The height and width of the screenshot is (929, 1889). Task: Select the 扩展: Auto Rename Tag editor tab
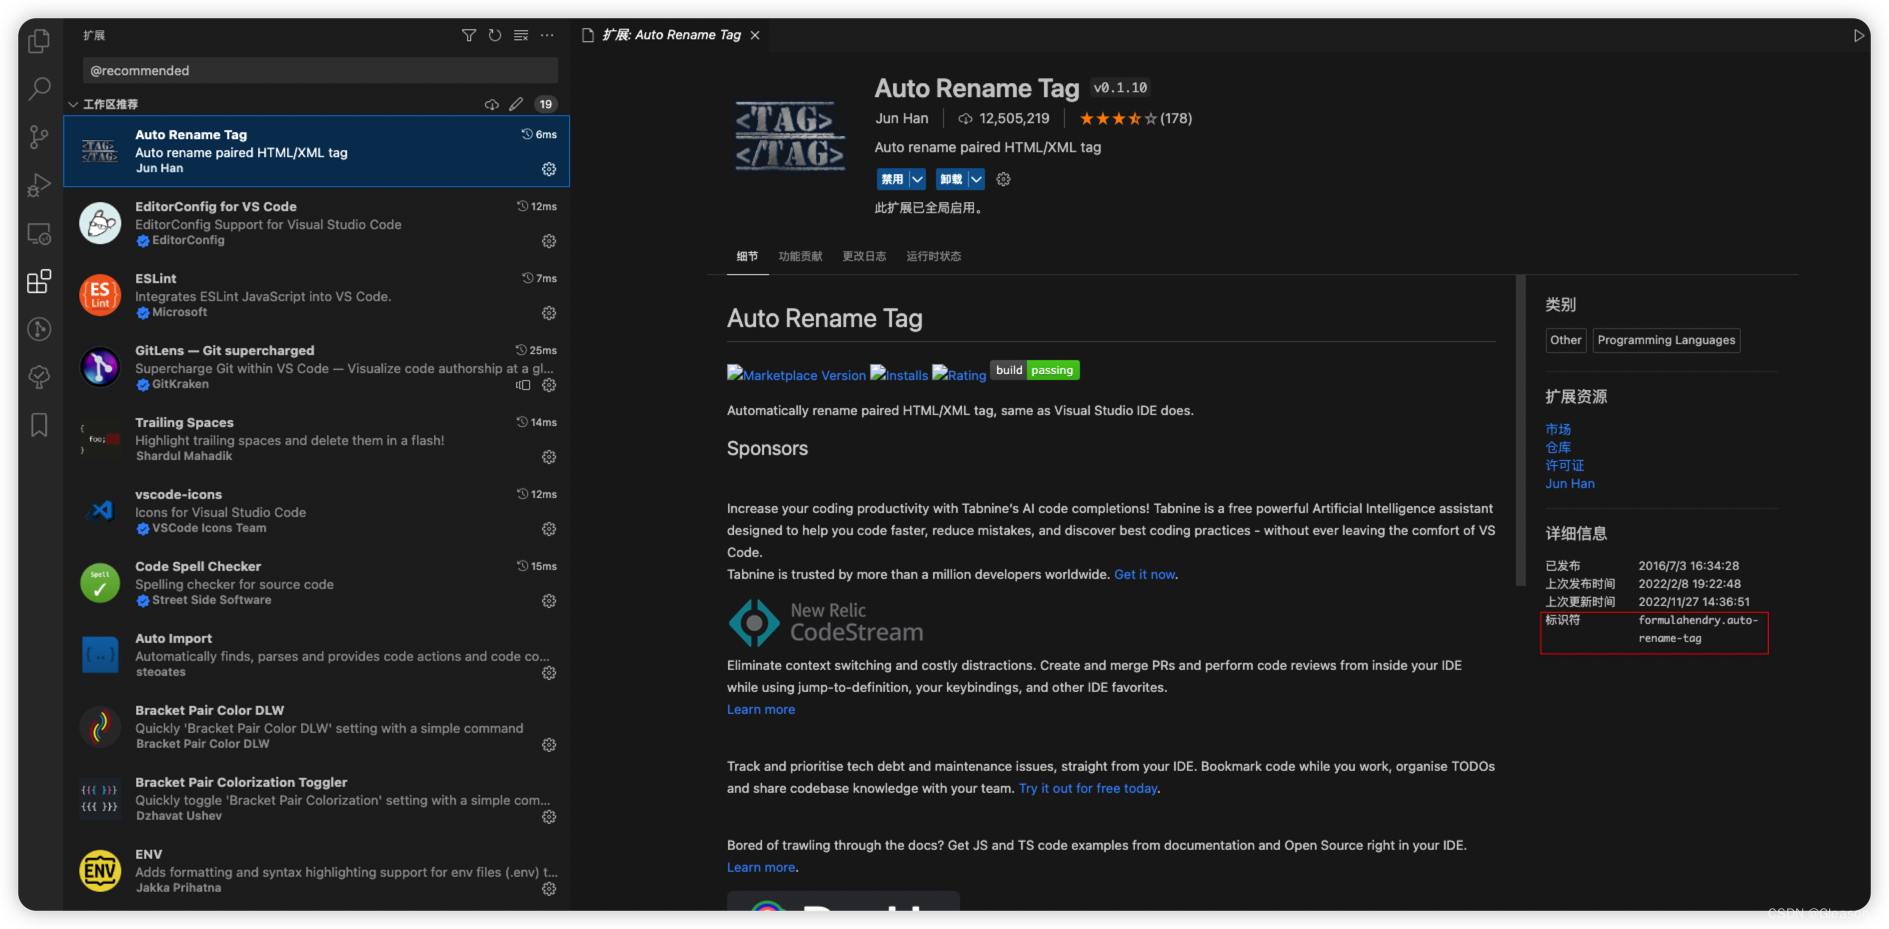(671, 35)
